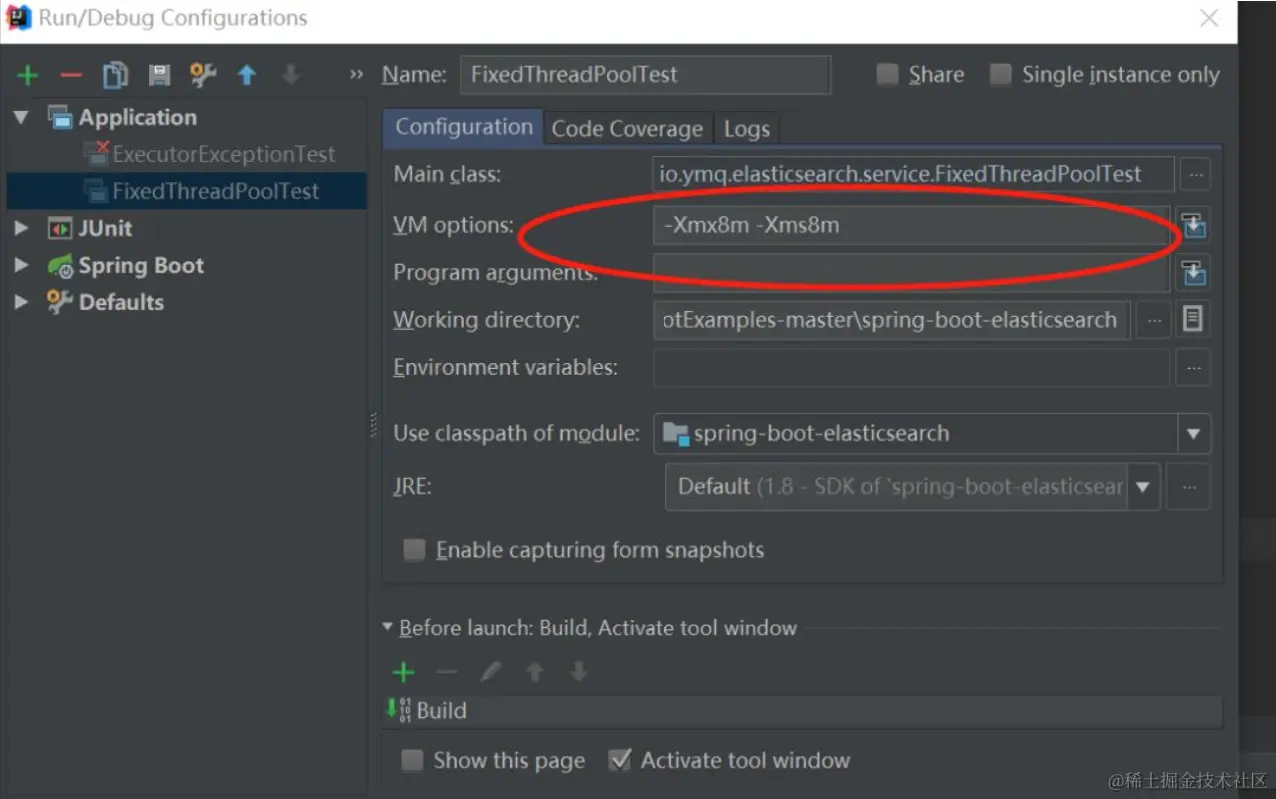The width and height of the screenshot is (1276, 799).
Task: Select FixedThreadPoolTest configuration in tree
Action: click(216, 191)
